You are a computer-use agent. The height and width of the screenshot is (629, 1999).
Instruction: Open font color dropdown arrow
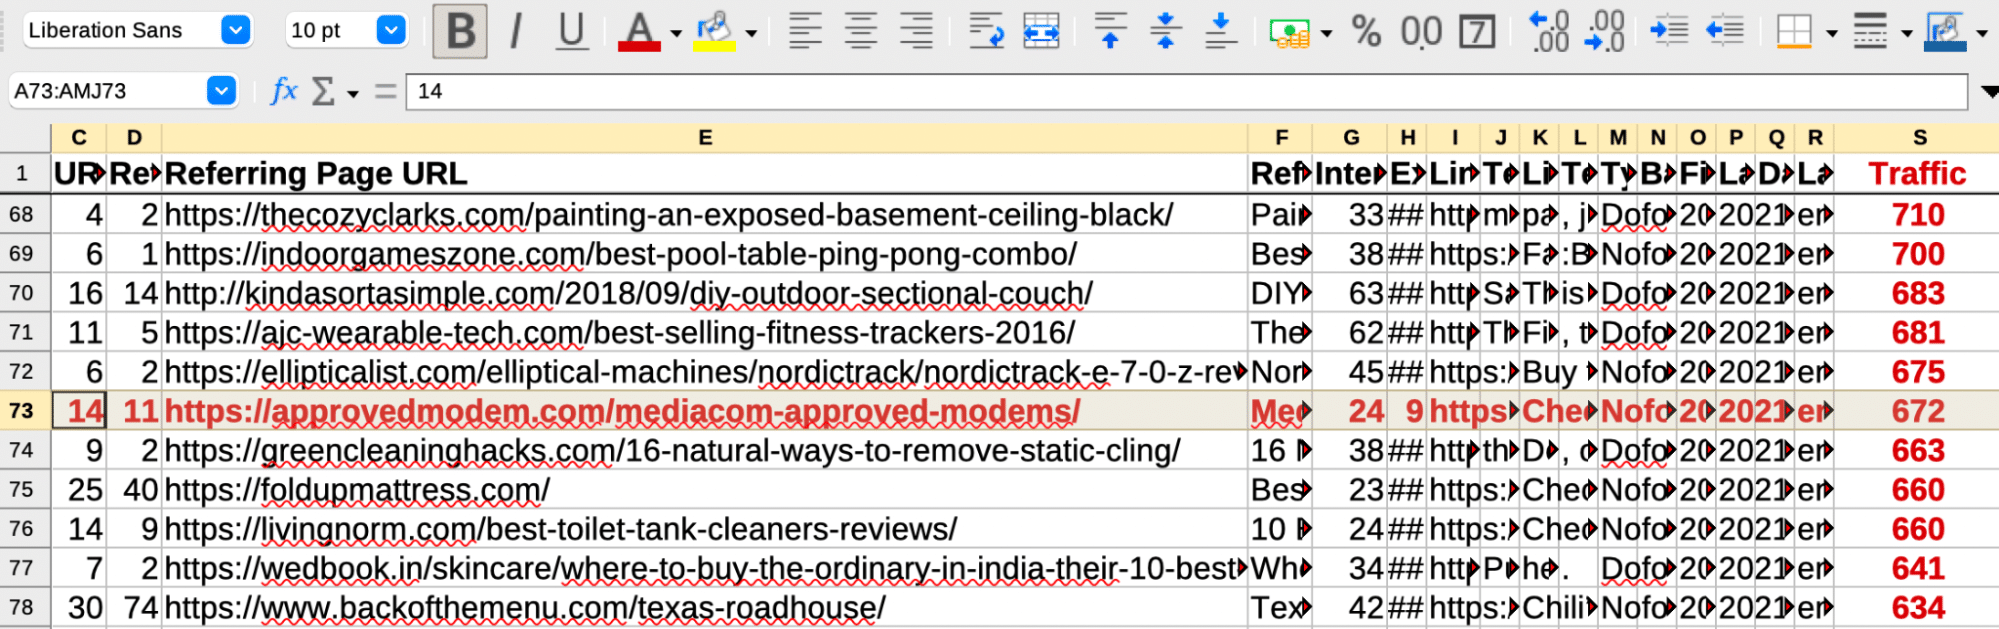(676, 33)
